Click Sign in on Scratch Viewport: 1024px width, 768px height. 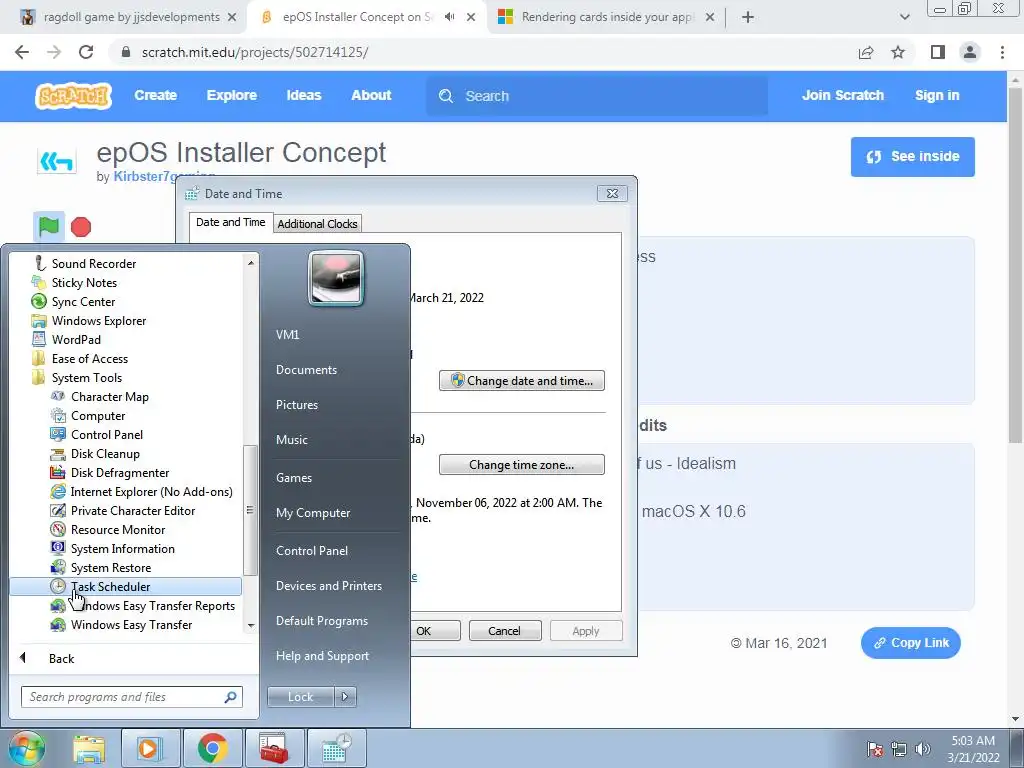[937, 95]
